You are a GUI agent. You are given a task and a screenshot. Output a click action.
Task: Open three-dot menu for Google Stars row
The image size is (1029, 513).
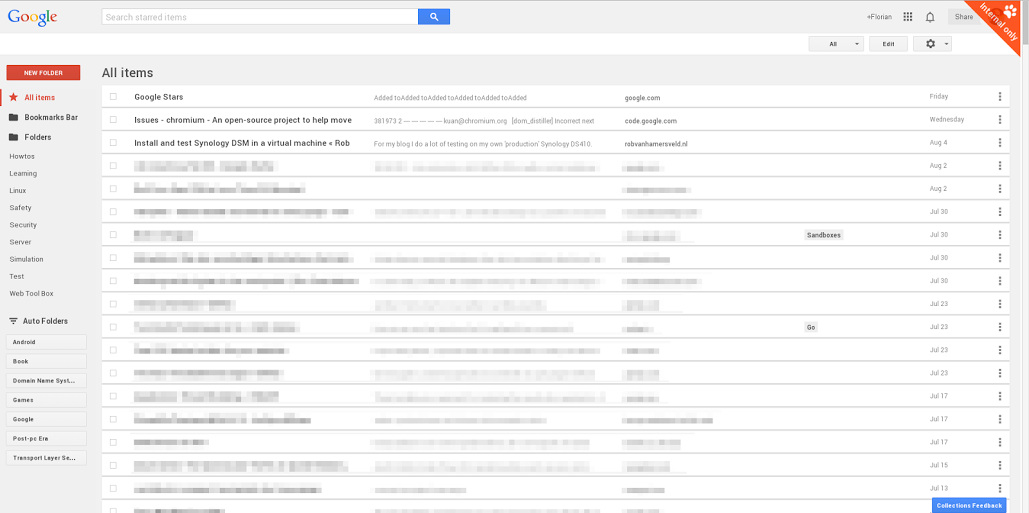(x=999, y=97)
